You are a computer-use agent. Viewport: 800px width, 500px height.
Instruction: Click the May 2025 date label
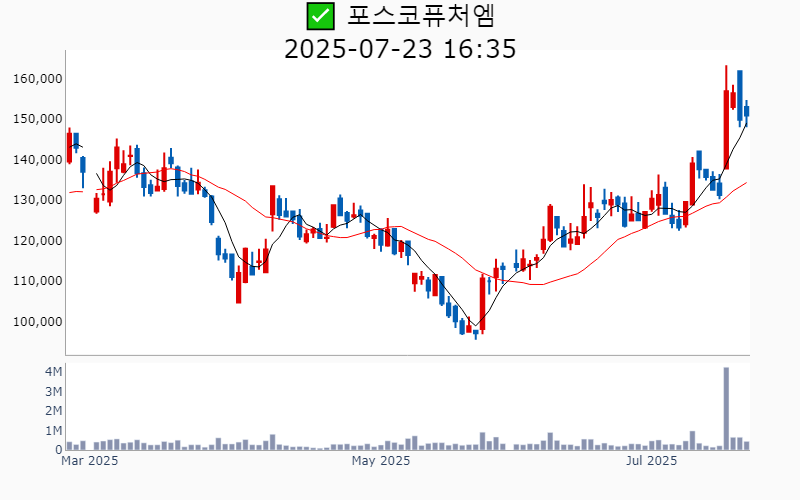(381, 461)
